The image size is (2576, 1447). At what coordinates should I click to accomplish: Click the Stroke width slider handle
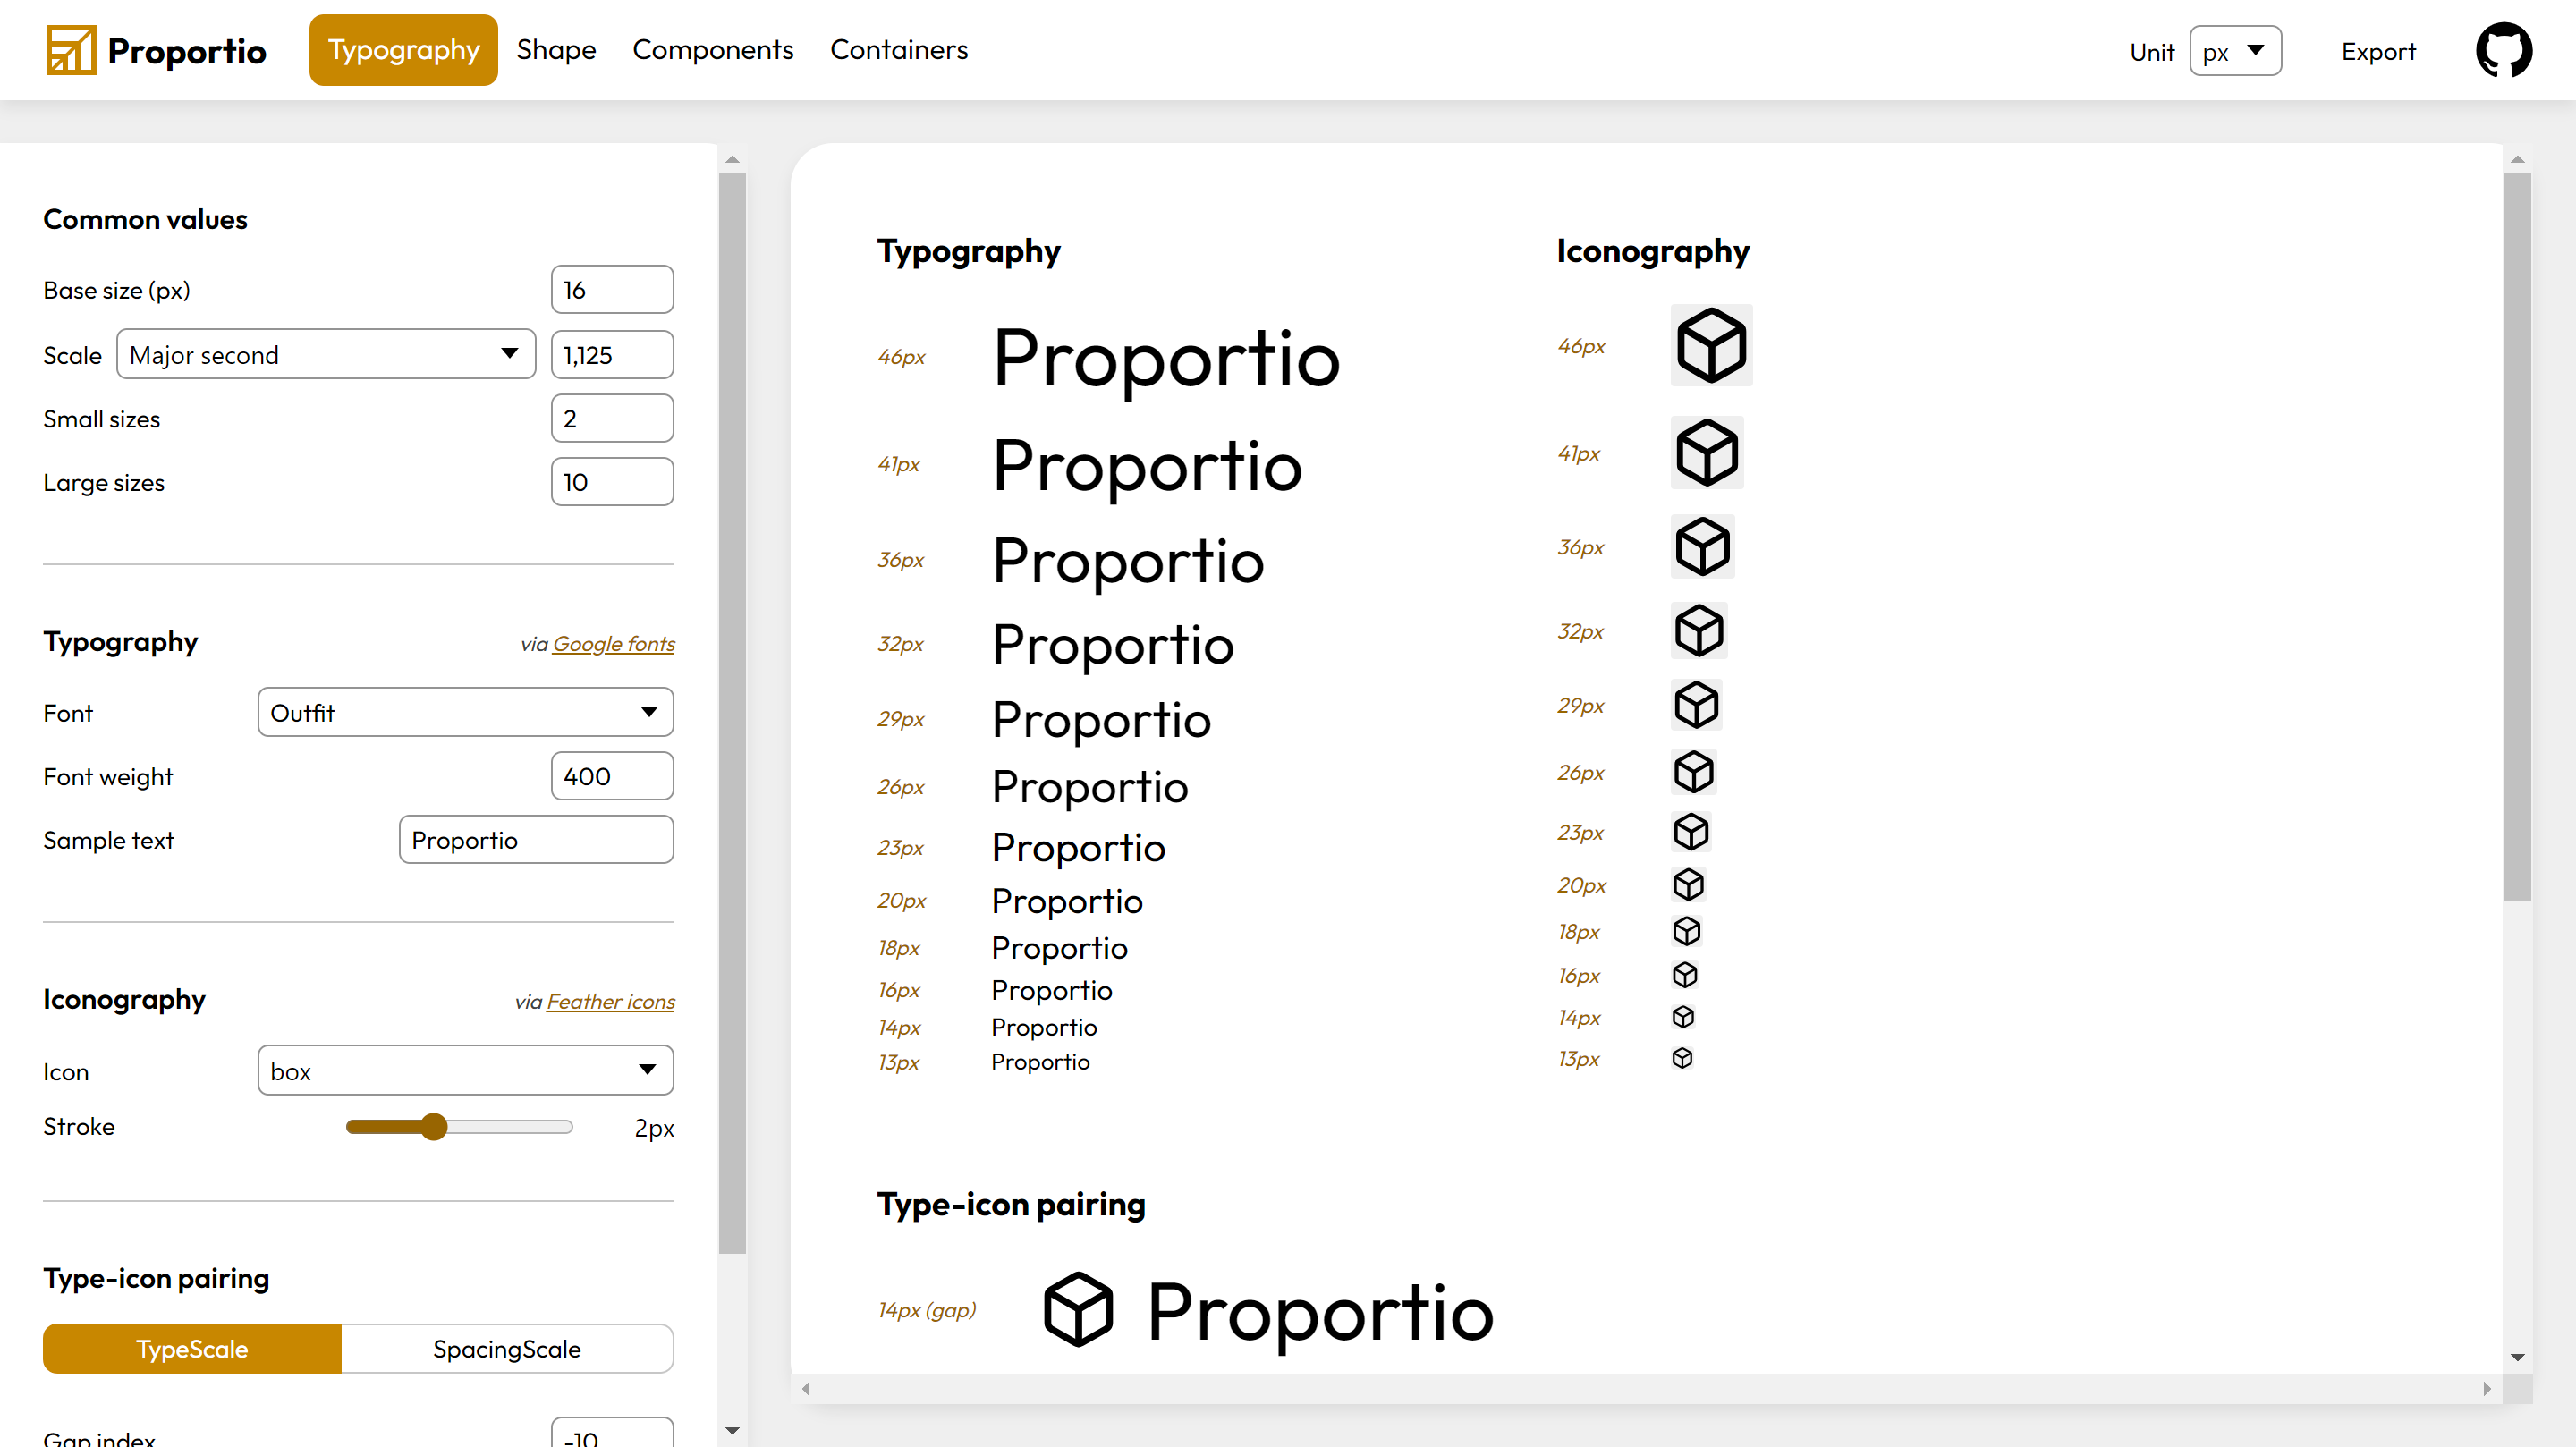pyautogui.click(x=433, y=1127)
